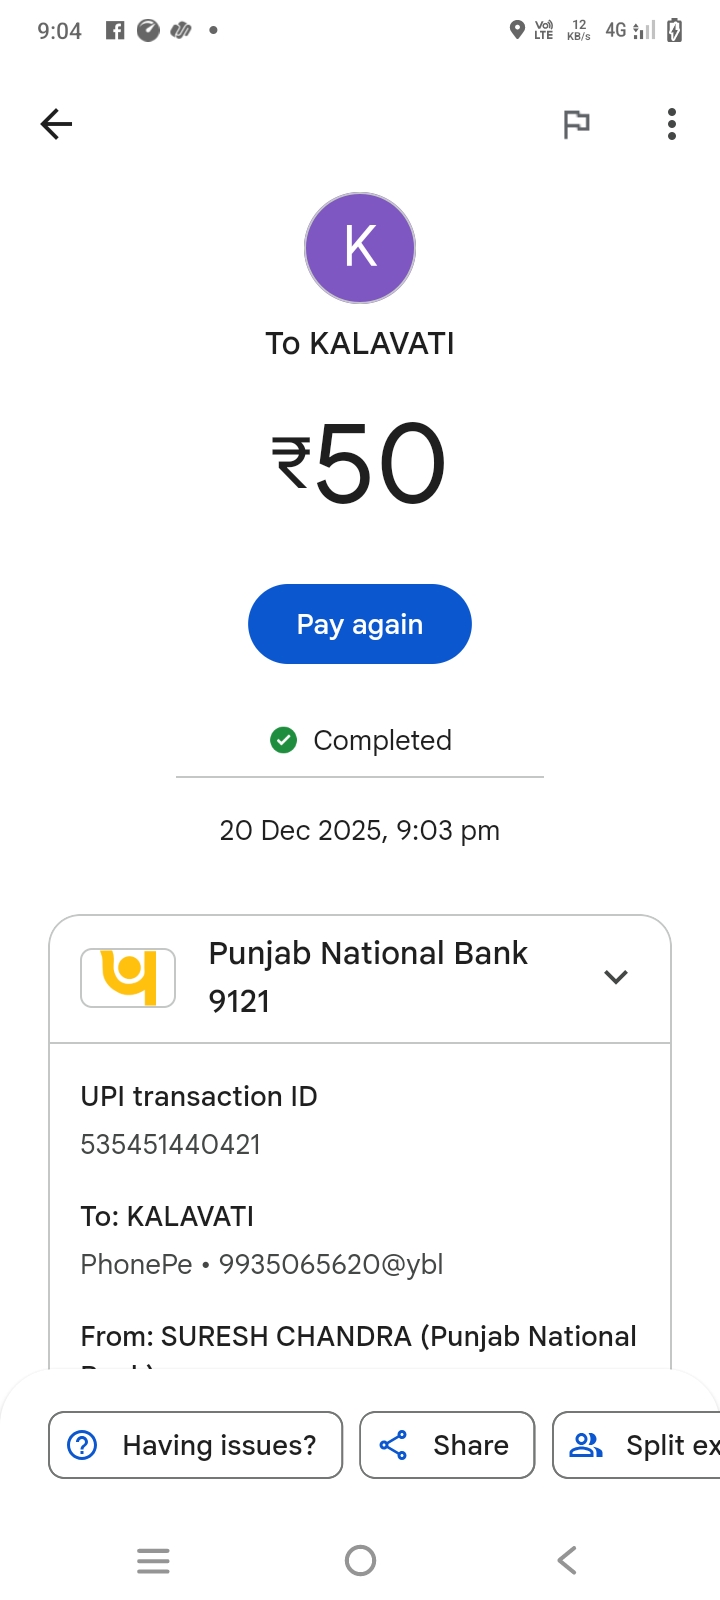The width and height of the screenshot is (720, 1600).
Task: Tap the Having issues? button
Action: pos(196,1445)
